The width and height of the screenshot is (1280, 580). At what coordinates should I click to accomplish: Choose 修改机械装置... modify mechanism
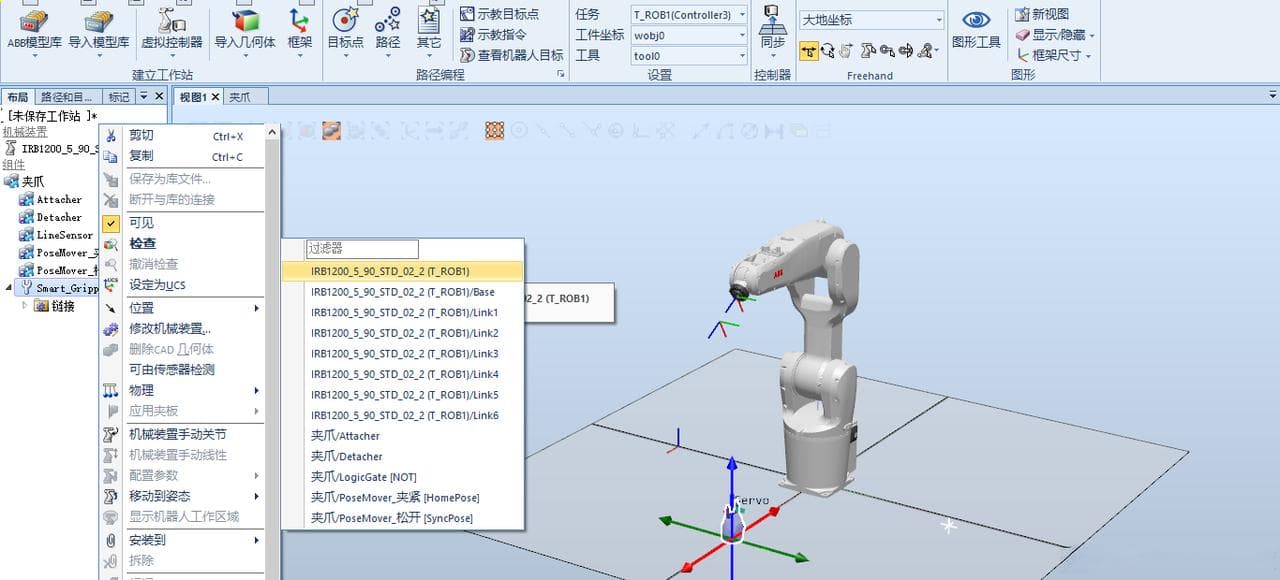pos(182,328)
